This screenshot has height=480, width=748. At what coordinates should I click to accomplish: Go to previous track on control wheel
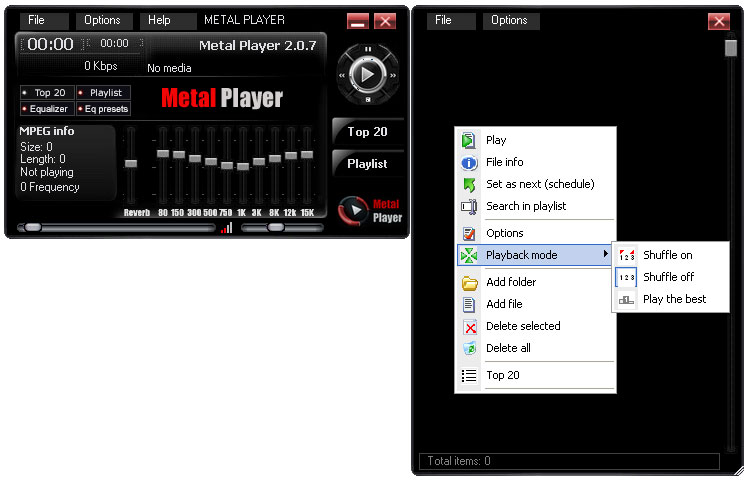[342, 75]
